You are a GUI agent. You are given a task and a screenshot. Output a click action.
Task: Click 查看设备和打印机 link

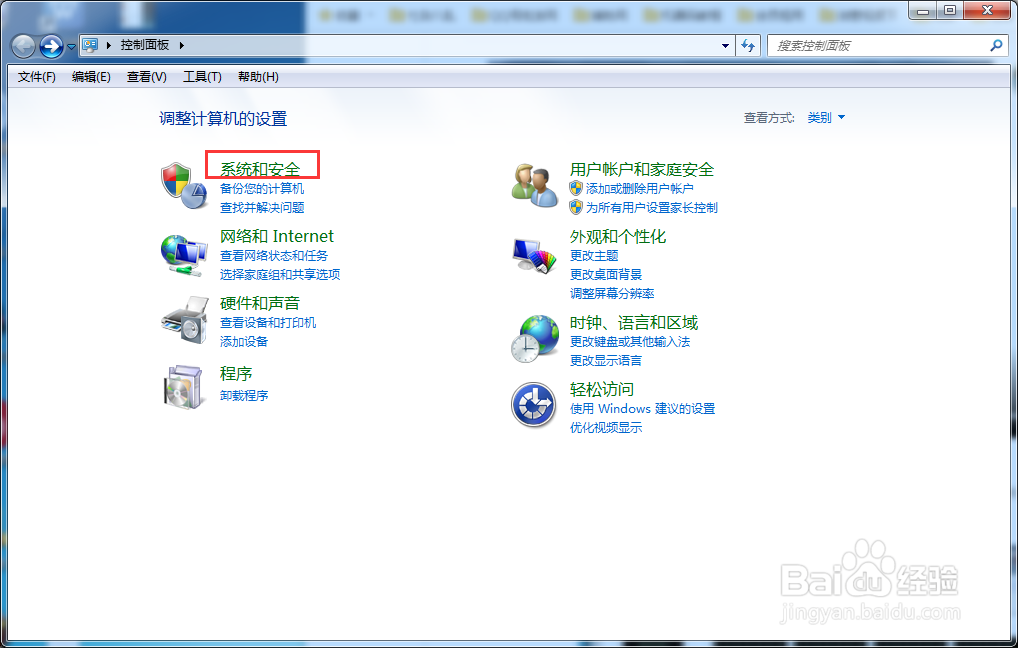[x=267, y=322]
